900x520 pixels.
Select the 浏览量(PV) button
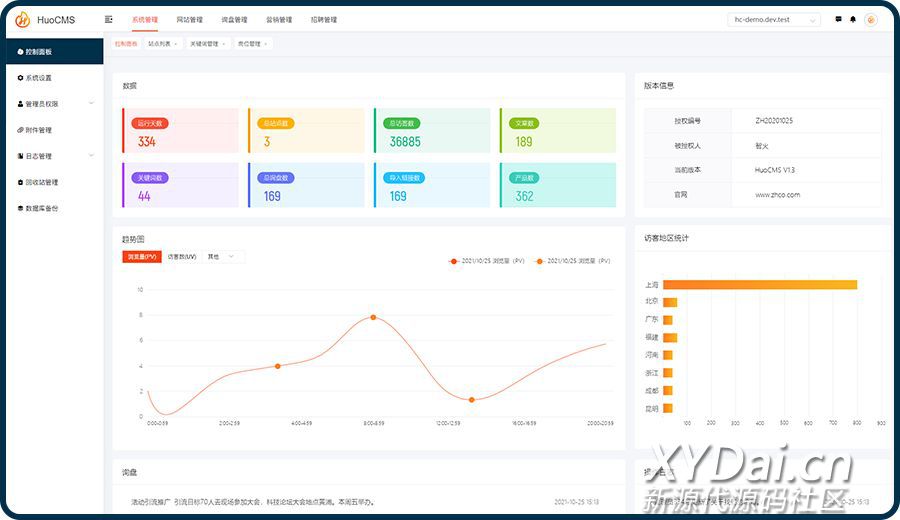coord(141,257)
